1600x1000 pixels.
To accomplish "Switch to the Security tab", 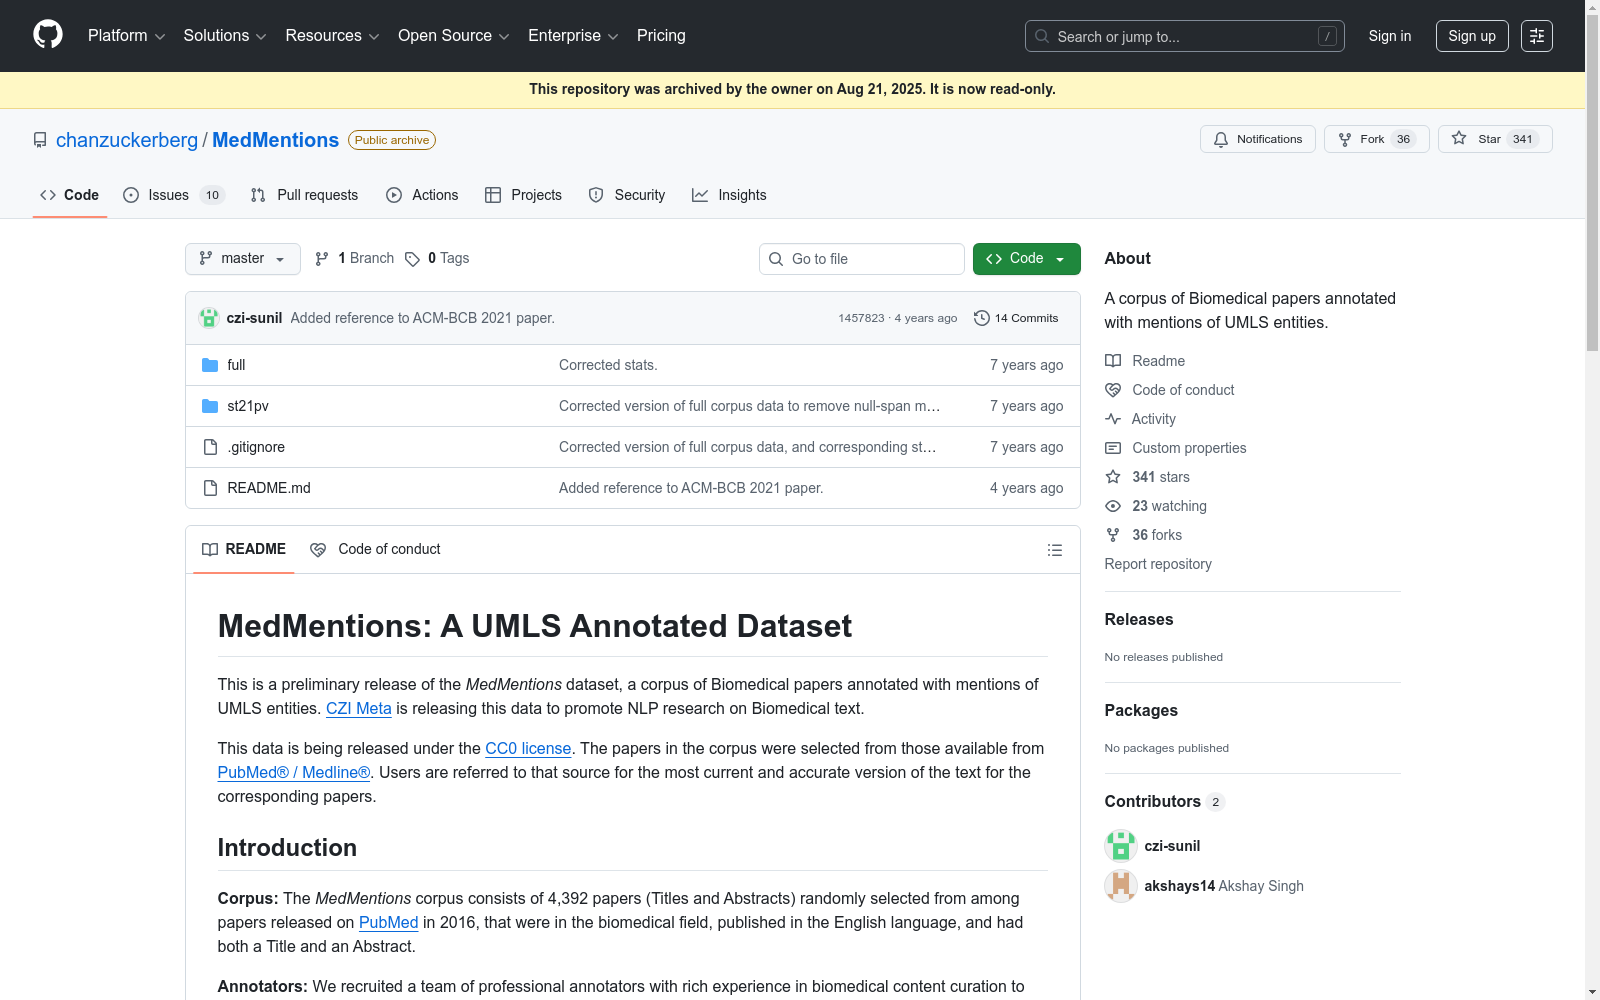I will [x=627, y=195].
